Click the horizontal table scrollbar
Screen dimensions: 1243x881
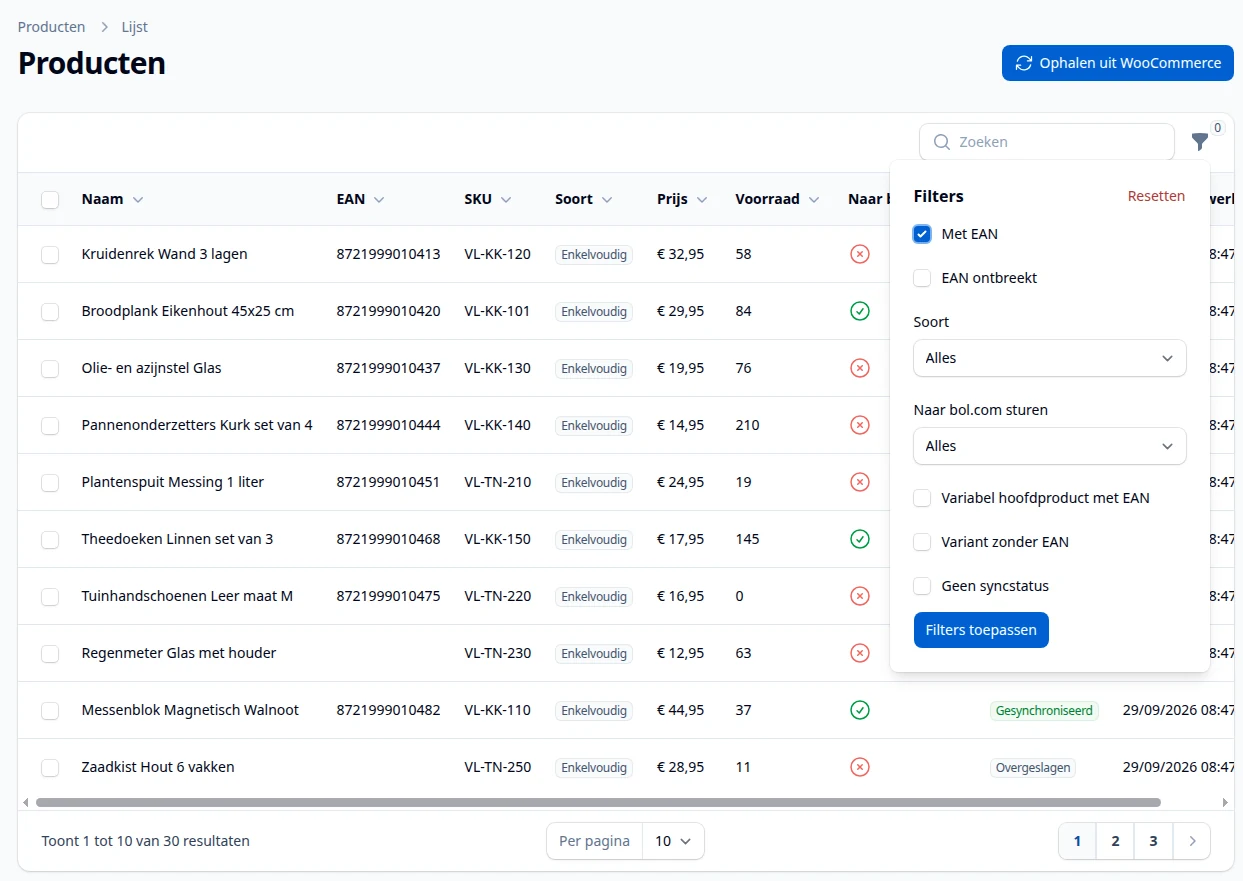point(598,802)
